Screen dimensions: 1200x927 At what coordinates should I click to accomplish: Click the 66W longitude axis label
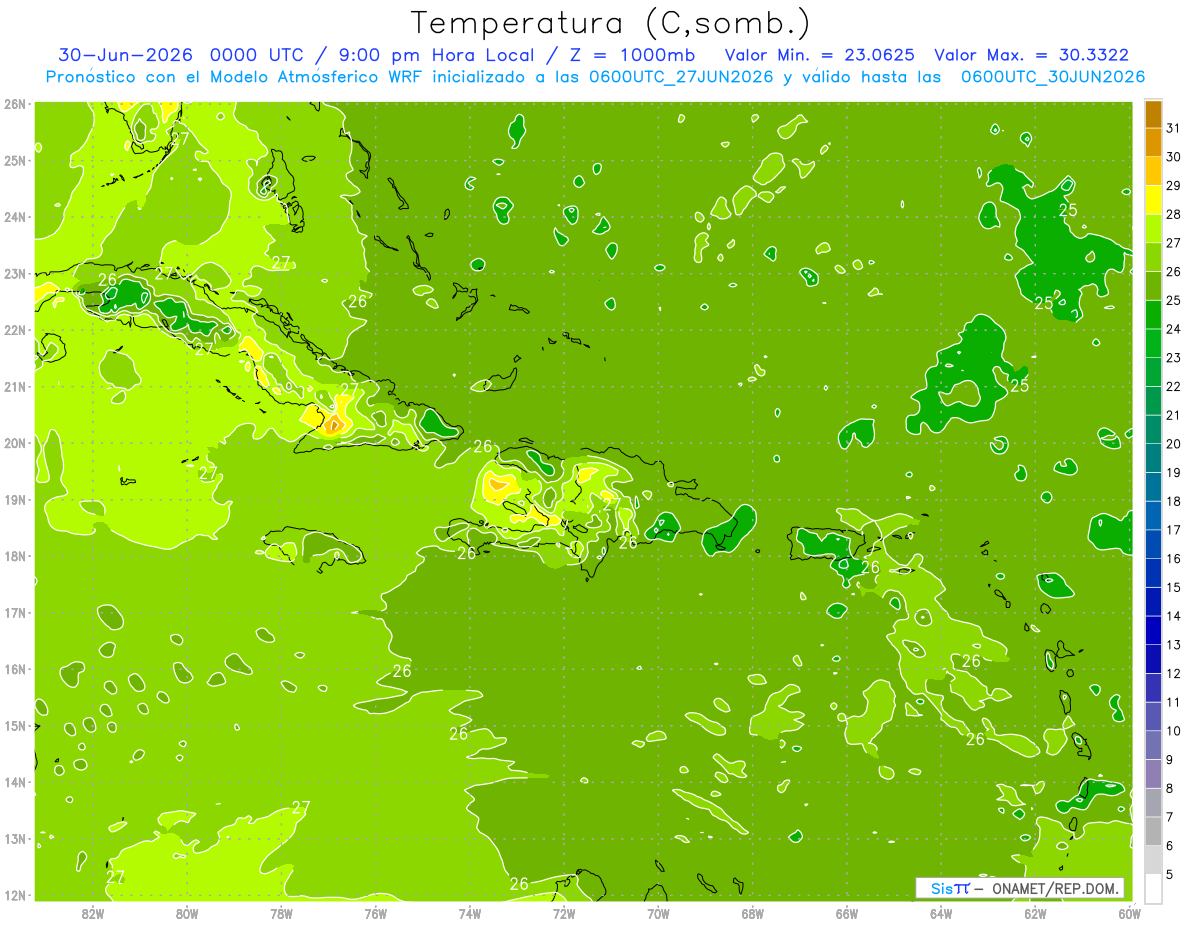click(x=847, y=913)
